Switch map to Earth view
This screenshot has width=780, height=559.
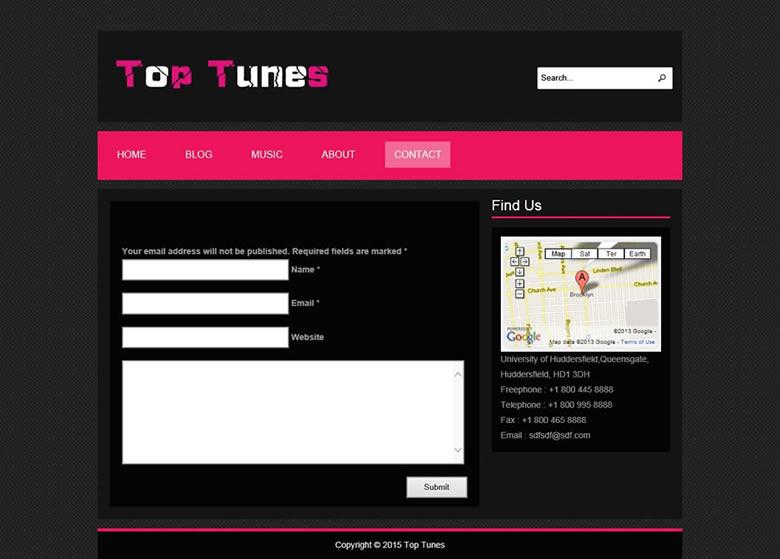pyautogui.click(x=638, y=254)
